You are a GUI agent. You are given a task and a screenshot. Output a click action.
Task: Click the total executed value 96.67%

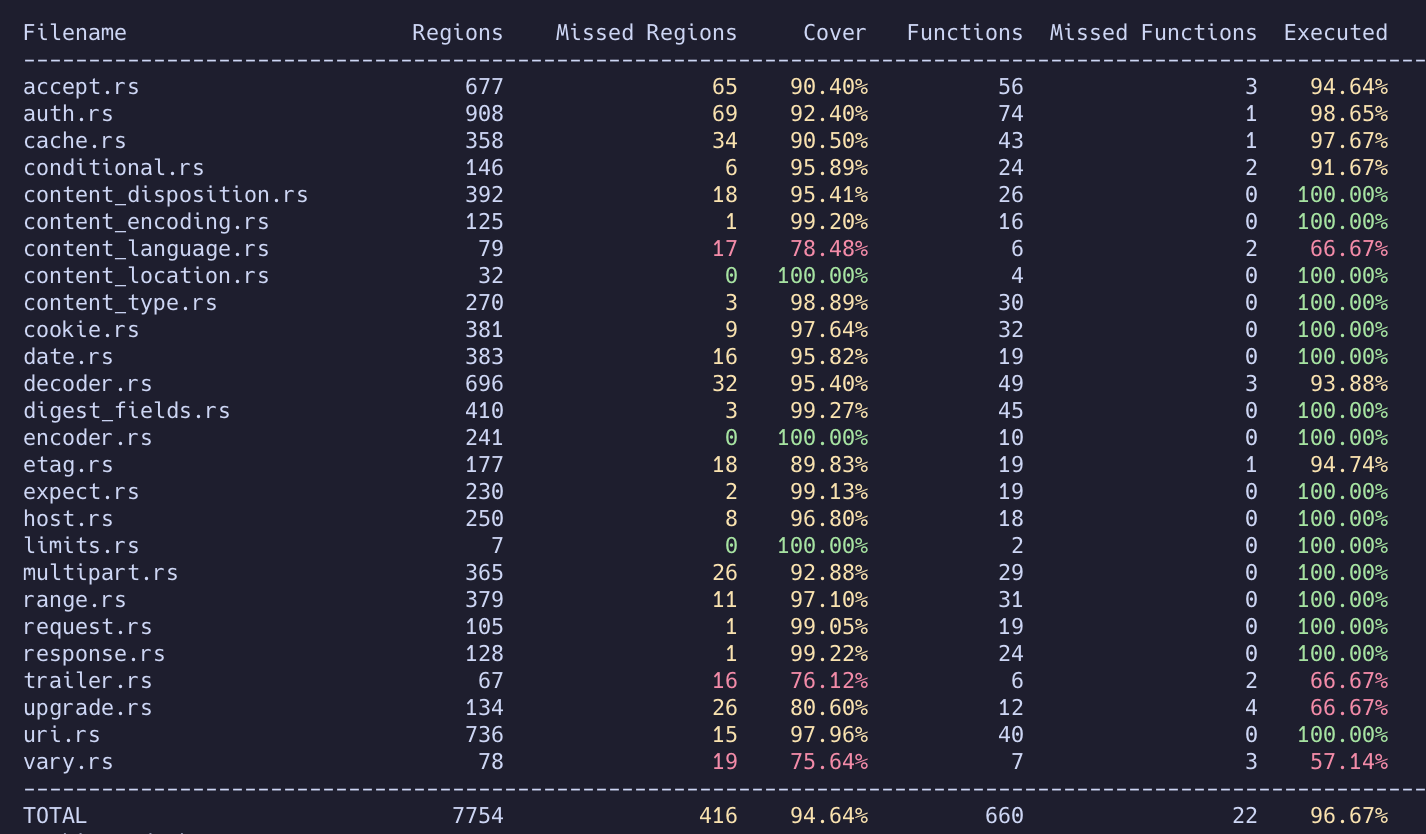click(1349, 816)
